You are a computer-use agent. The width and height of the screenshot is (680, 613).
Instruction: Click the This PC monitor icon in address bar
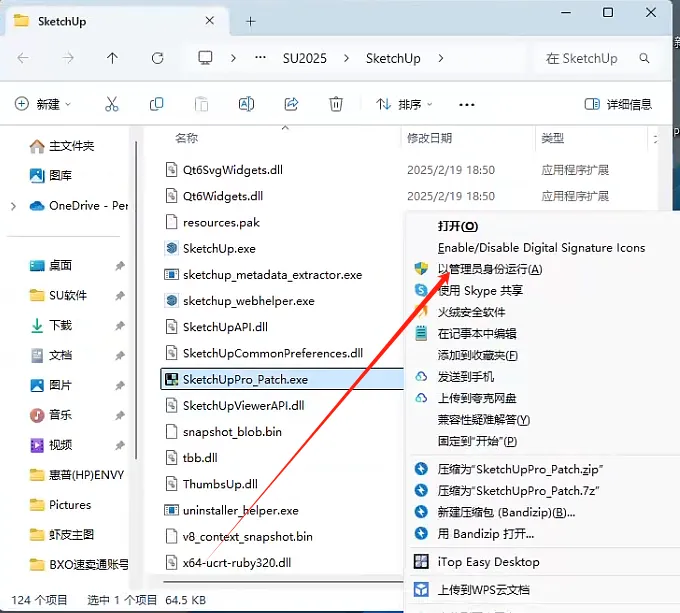click(x=205, y=58)
